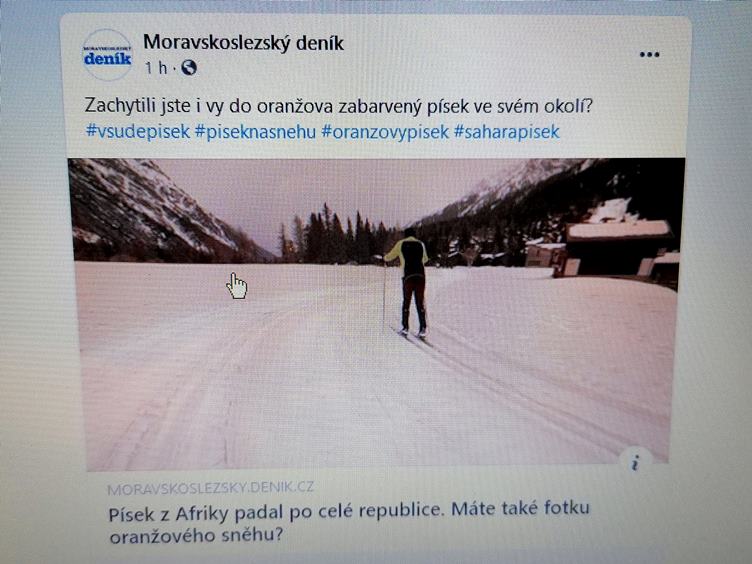752x564 pixels.
Task: Open the MORAVSKOSLEZSKY.DENIK.CZ source link
Action: (211, 488)
